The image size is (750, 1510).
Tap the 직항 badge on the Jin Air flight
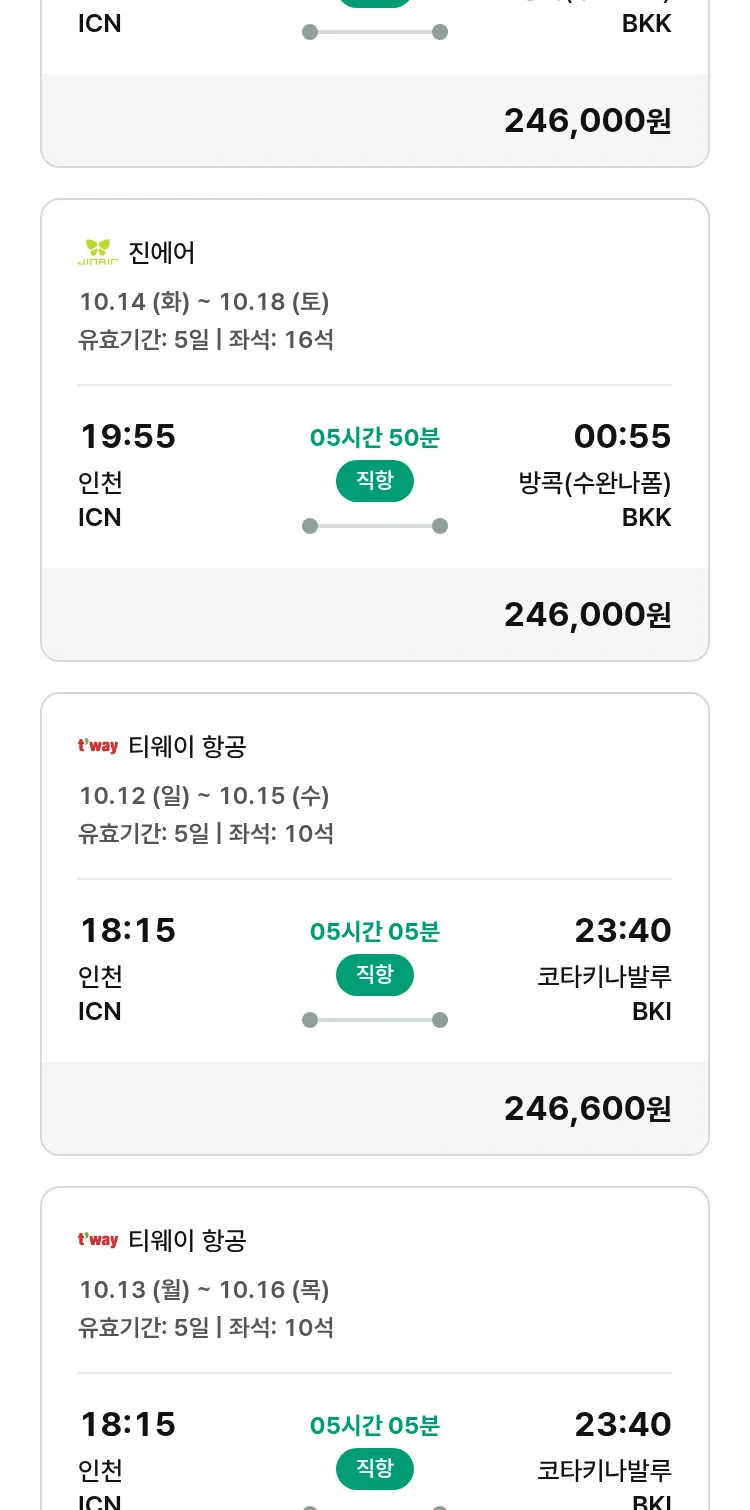tap(374, 481)
